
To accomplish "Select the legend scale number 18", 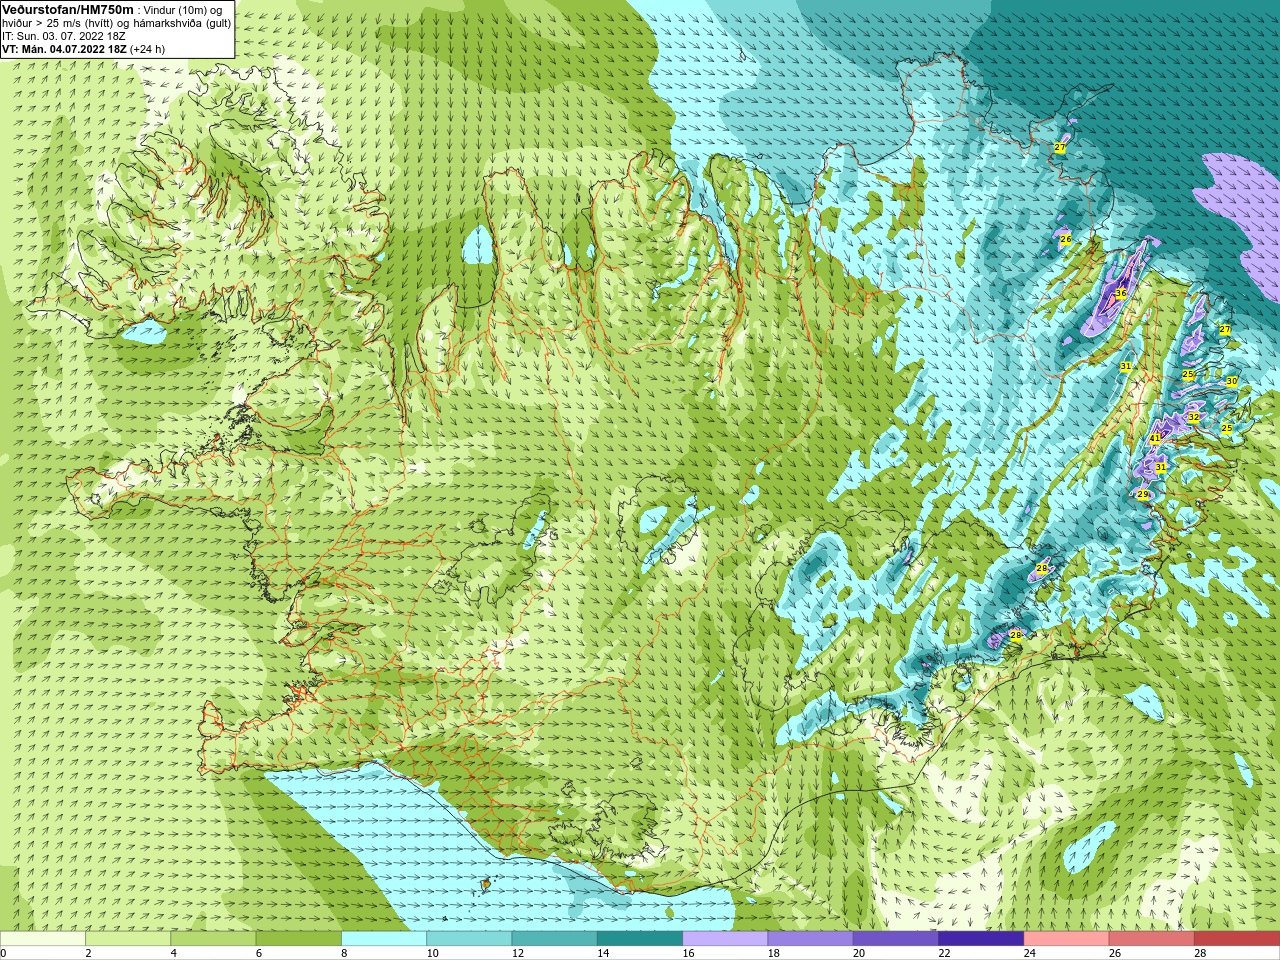I will pos(774,953).
